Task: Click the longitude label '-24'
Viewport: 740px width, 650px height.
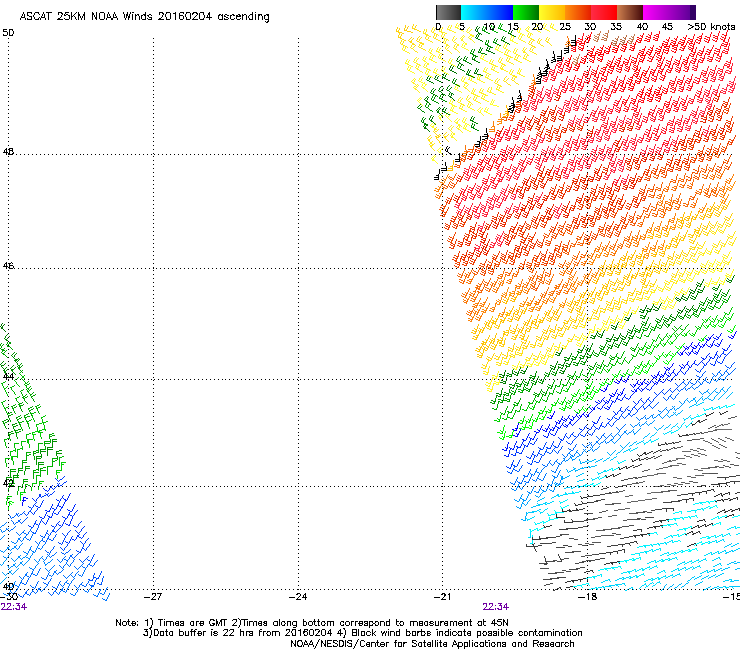Action: (x=298, y=597)
